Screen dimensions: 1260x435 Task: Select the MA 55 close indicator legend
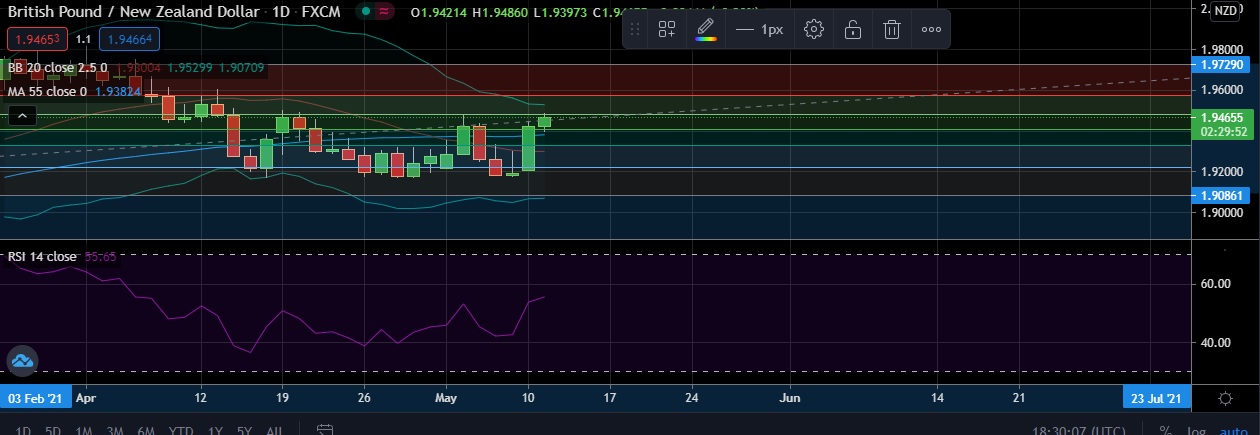(x=48, y=91)
